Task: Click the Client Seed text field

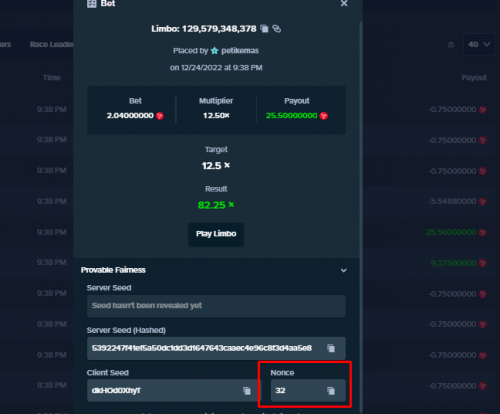Action: tap(172, 391)
